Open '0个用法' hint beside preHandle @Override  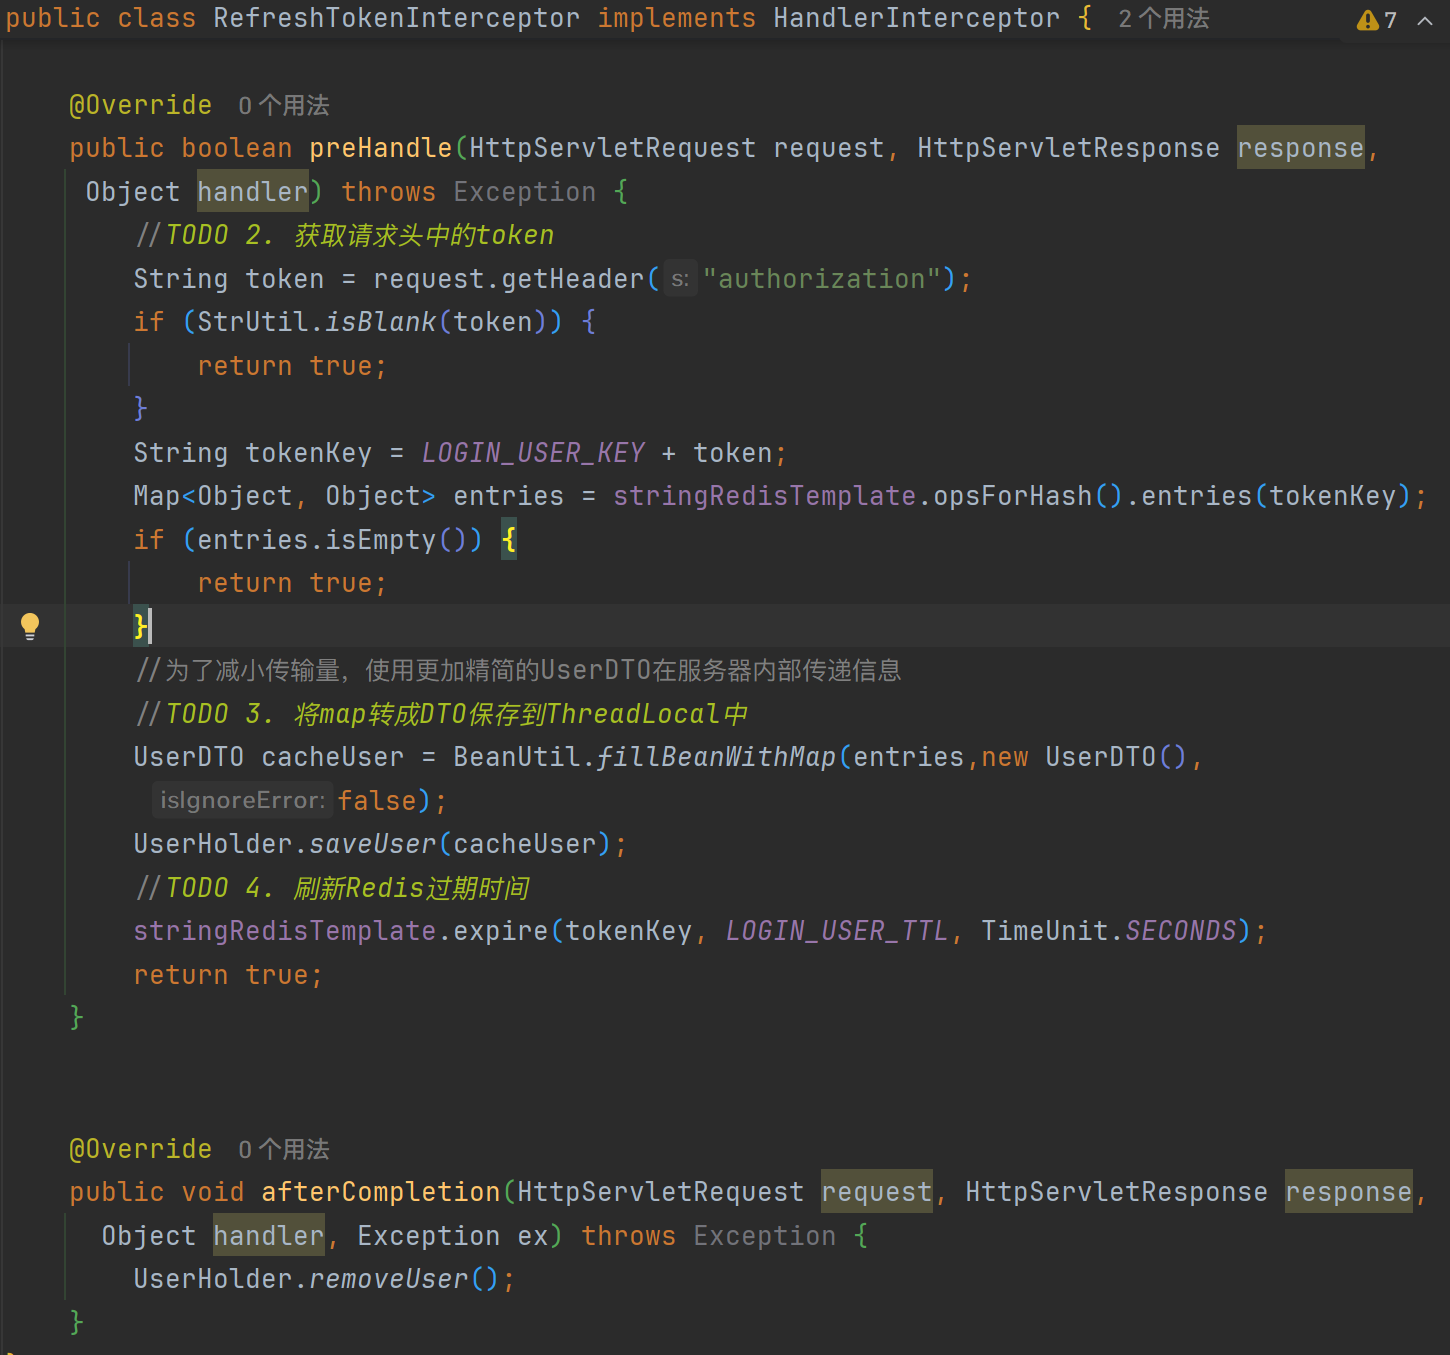click(x=284, y=106)
